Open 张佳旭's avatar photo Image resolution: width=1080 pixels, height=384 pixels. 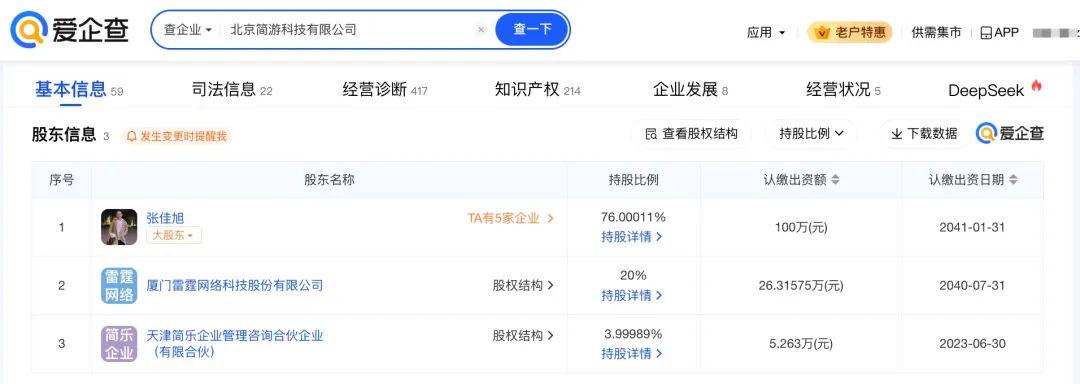tap(119, 227)
